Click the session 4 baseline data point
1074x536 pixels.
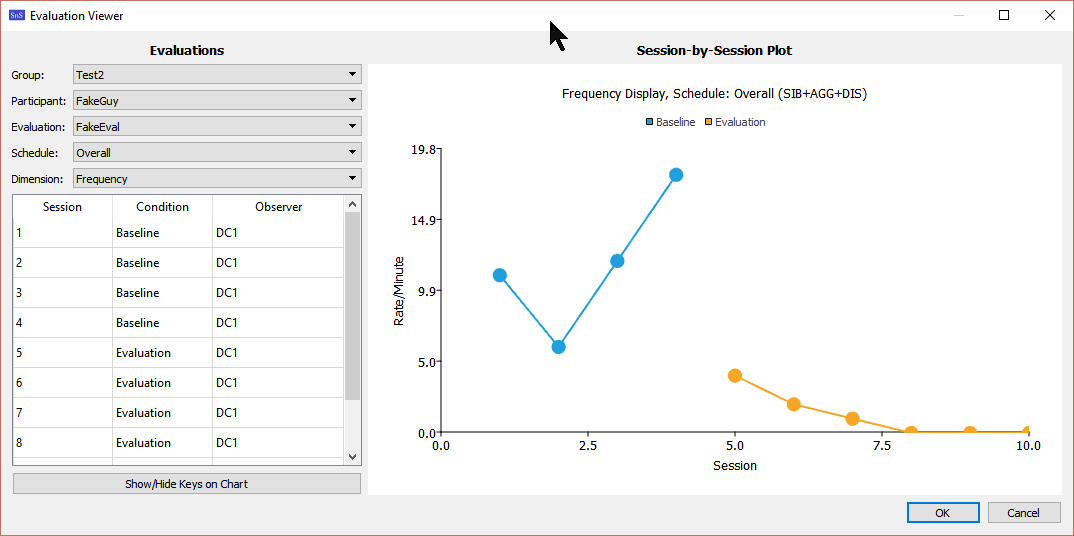click(x=676, y=175)
